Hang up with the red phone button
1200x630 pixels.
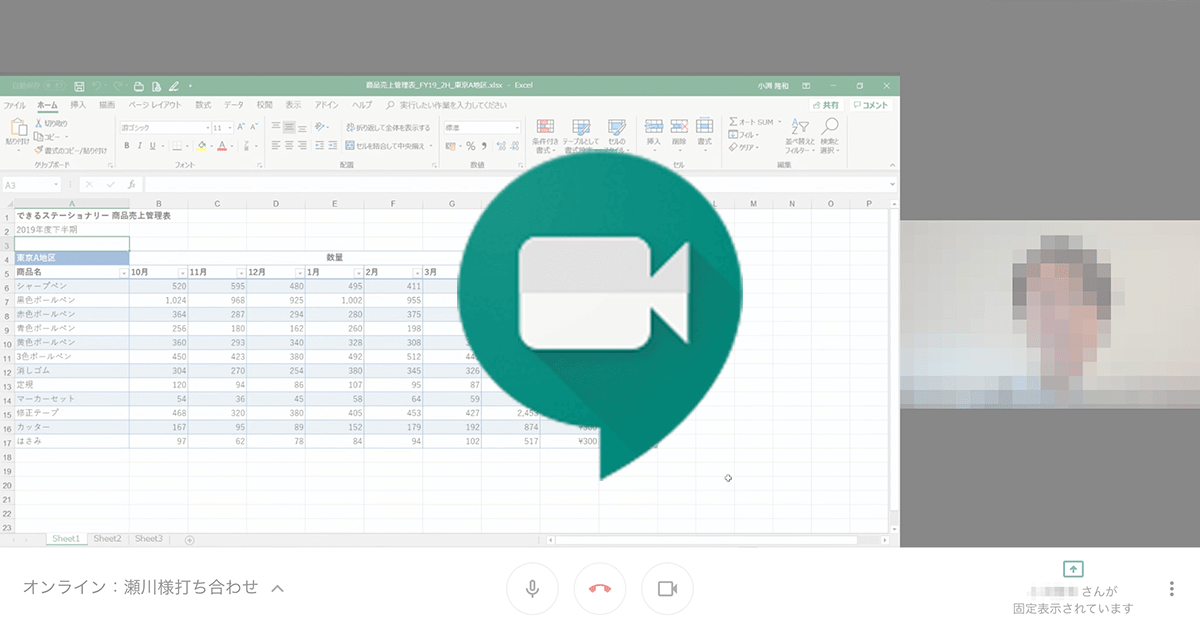[x=600, y=588]
